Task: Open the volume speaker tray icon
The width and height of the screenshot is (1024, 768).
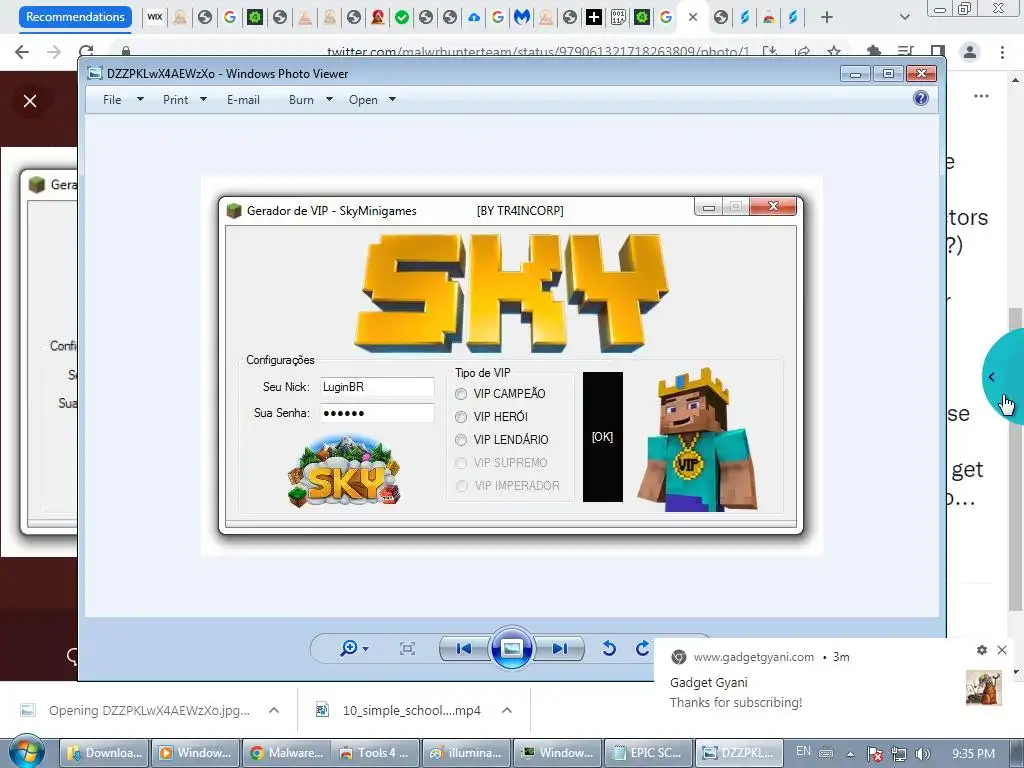Action: [923, 754]
